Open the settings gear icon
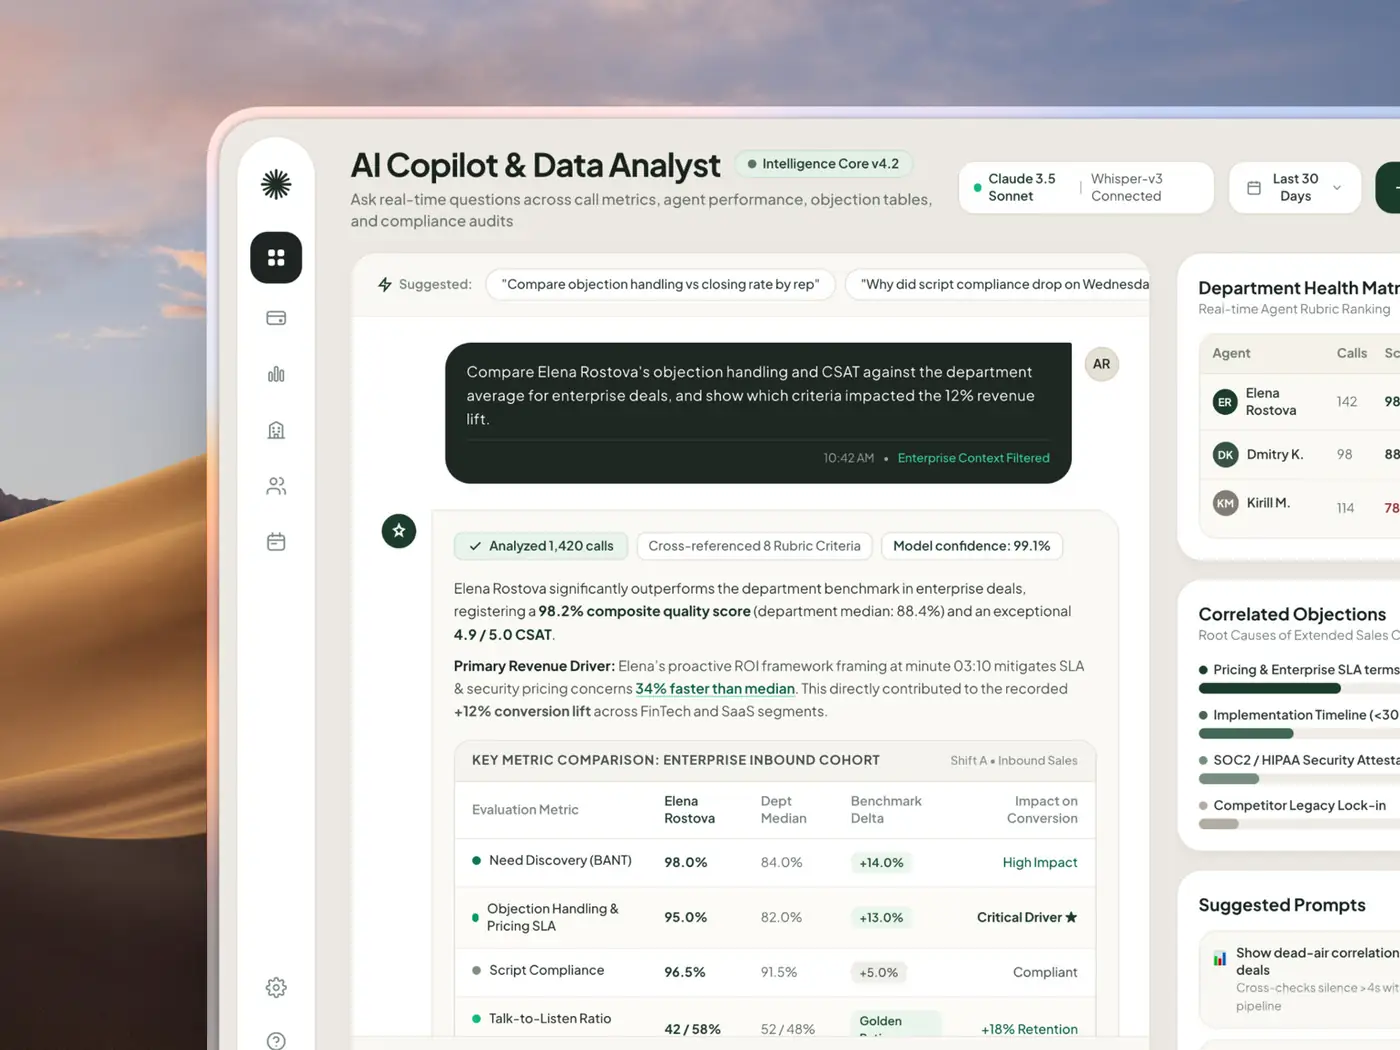Screen dimensions: 1400x1050 click(x=276, y=988)
